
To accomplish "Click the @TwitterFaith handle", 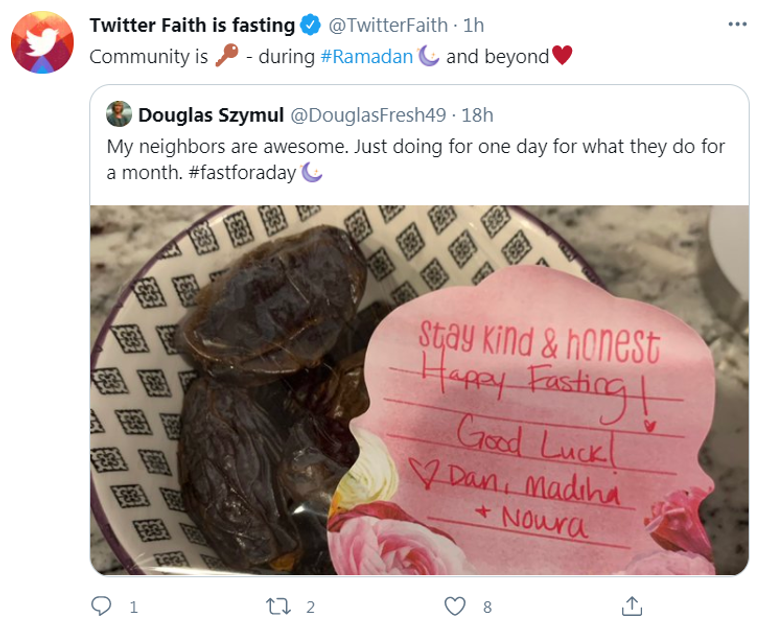I will (x=377, y=25).
